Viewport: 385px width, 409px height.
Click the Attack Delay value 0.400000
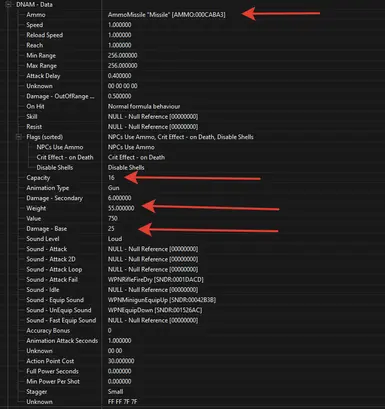[x=119, y=76]
